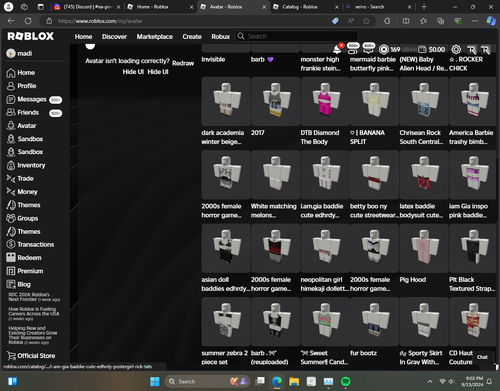Open File Explorer from the taskbar
The image size is (500, 391).
click(x=294, y=381)
